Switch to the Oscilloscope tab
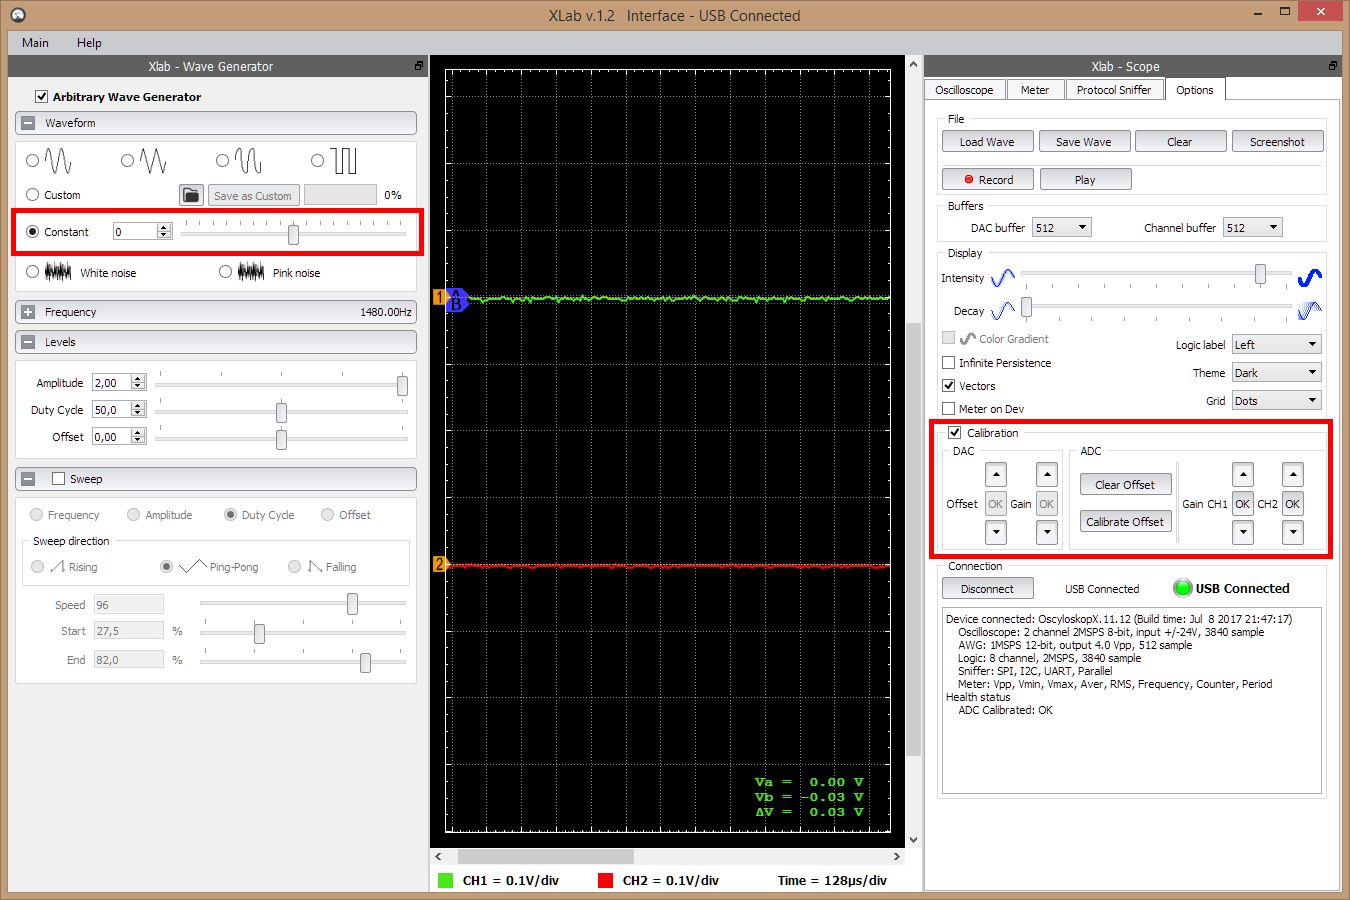1350x900 pixels. (964, 90)
